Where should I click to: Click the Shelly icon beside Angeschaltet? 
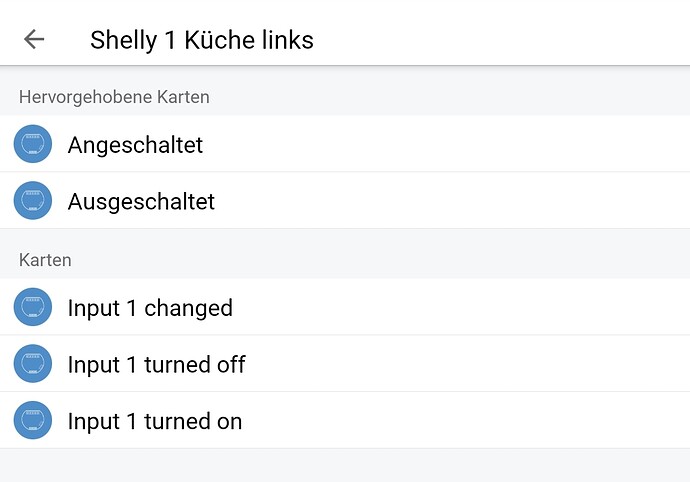33,145
